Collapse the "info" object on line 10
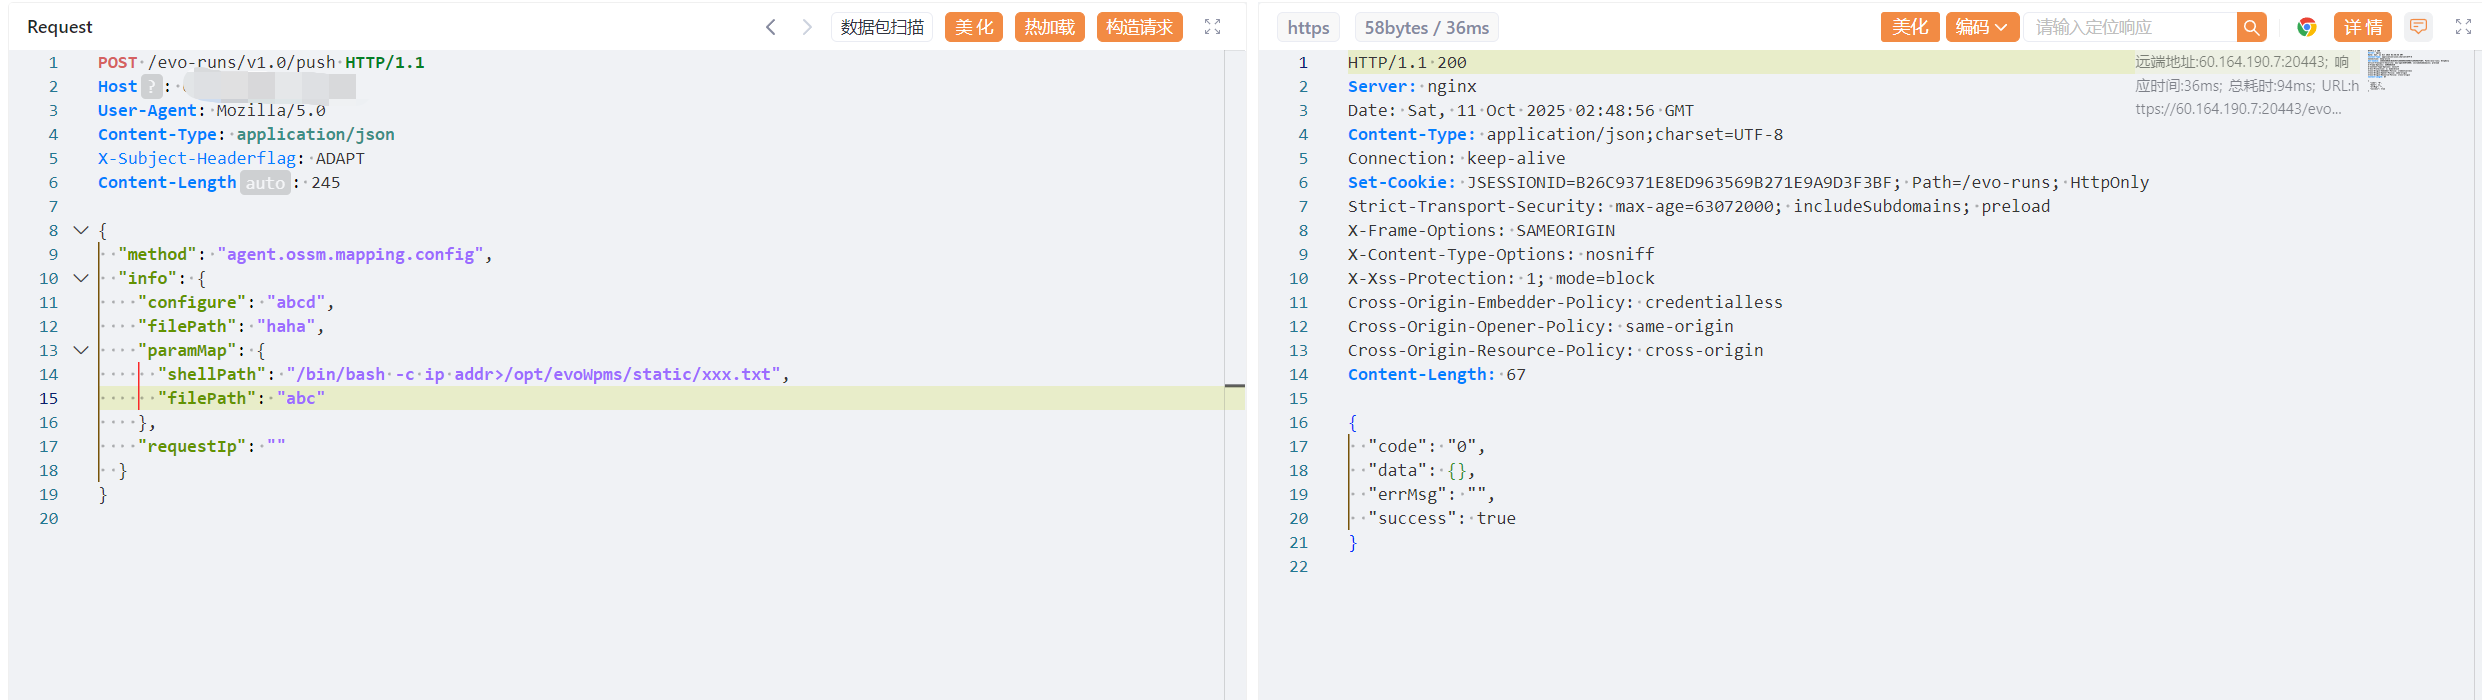This screenshot has height=700, width=2482. pos(81,278)
